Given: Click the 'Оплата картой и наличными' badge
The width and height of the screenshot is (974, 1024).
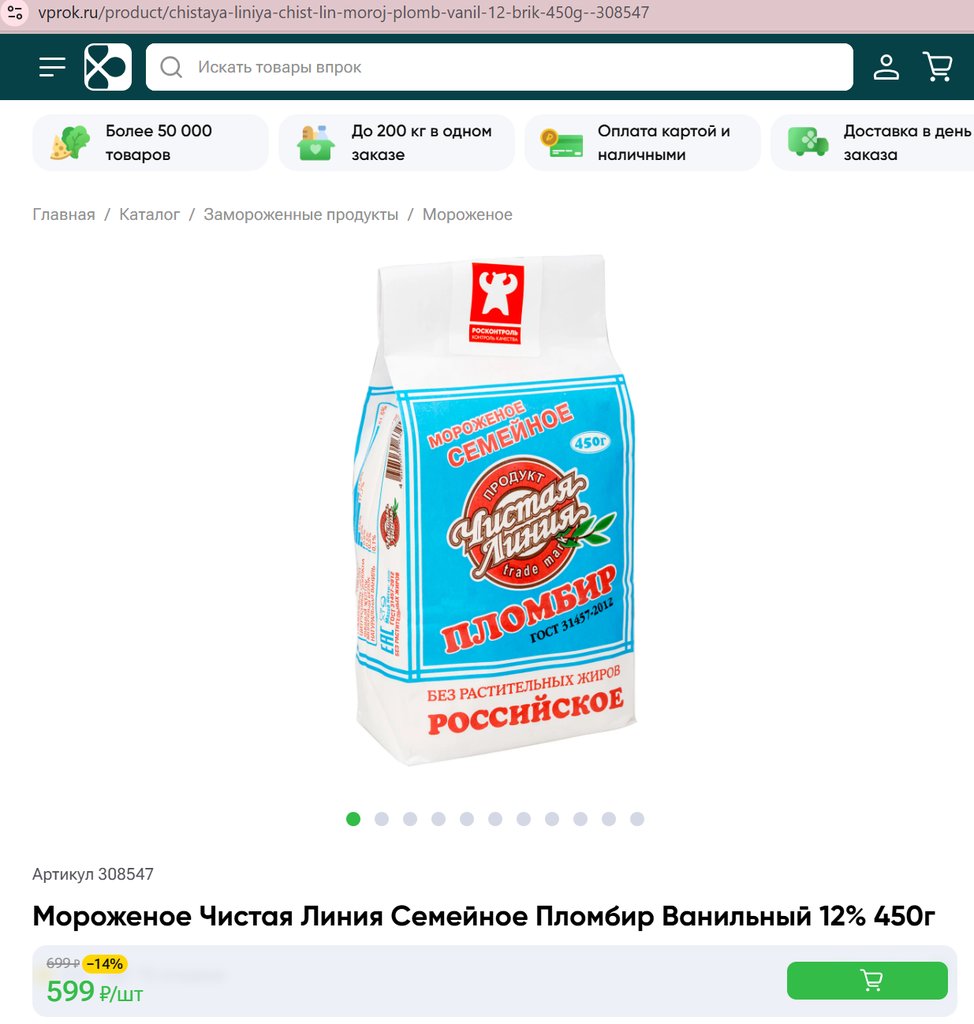Looking at the screenshot, I should tap(643, 143).
